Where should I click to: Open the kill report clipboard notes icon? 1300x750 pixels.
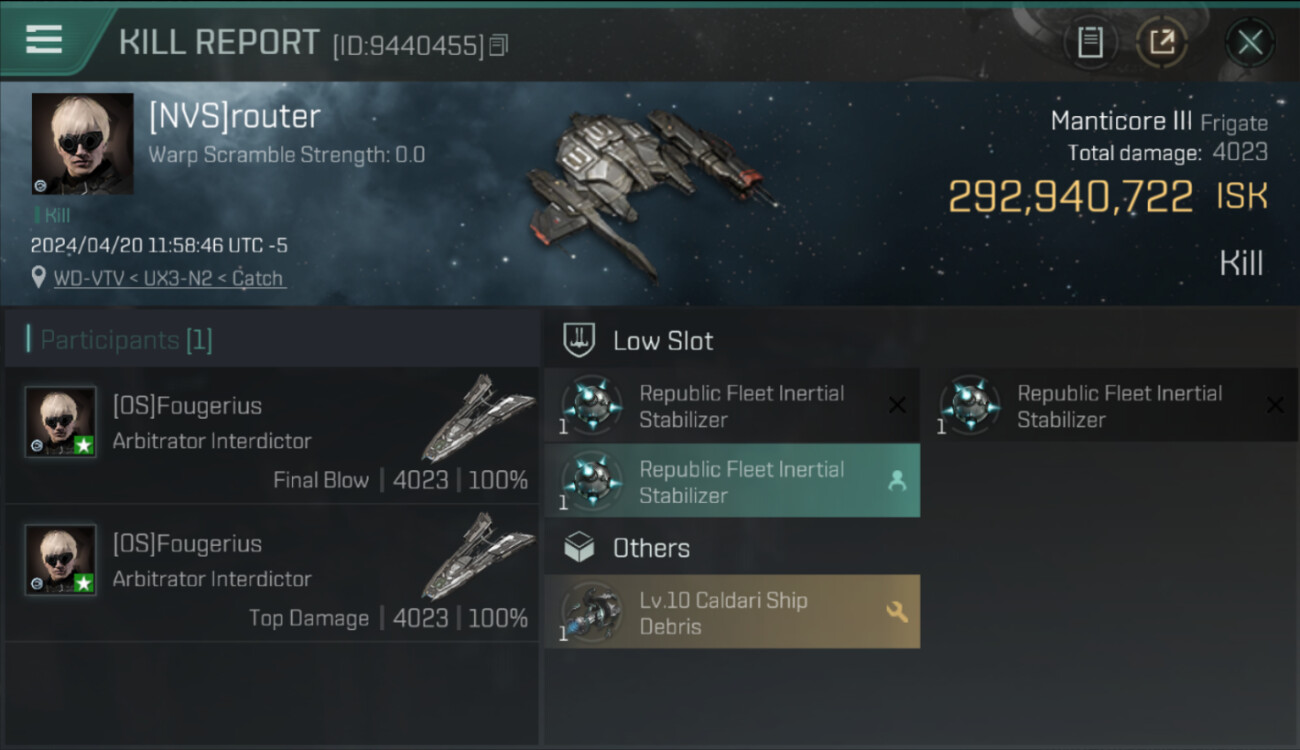tap(1090, 42)
